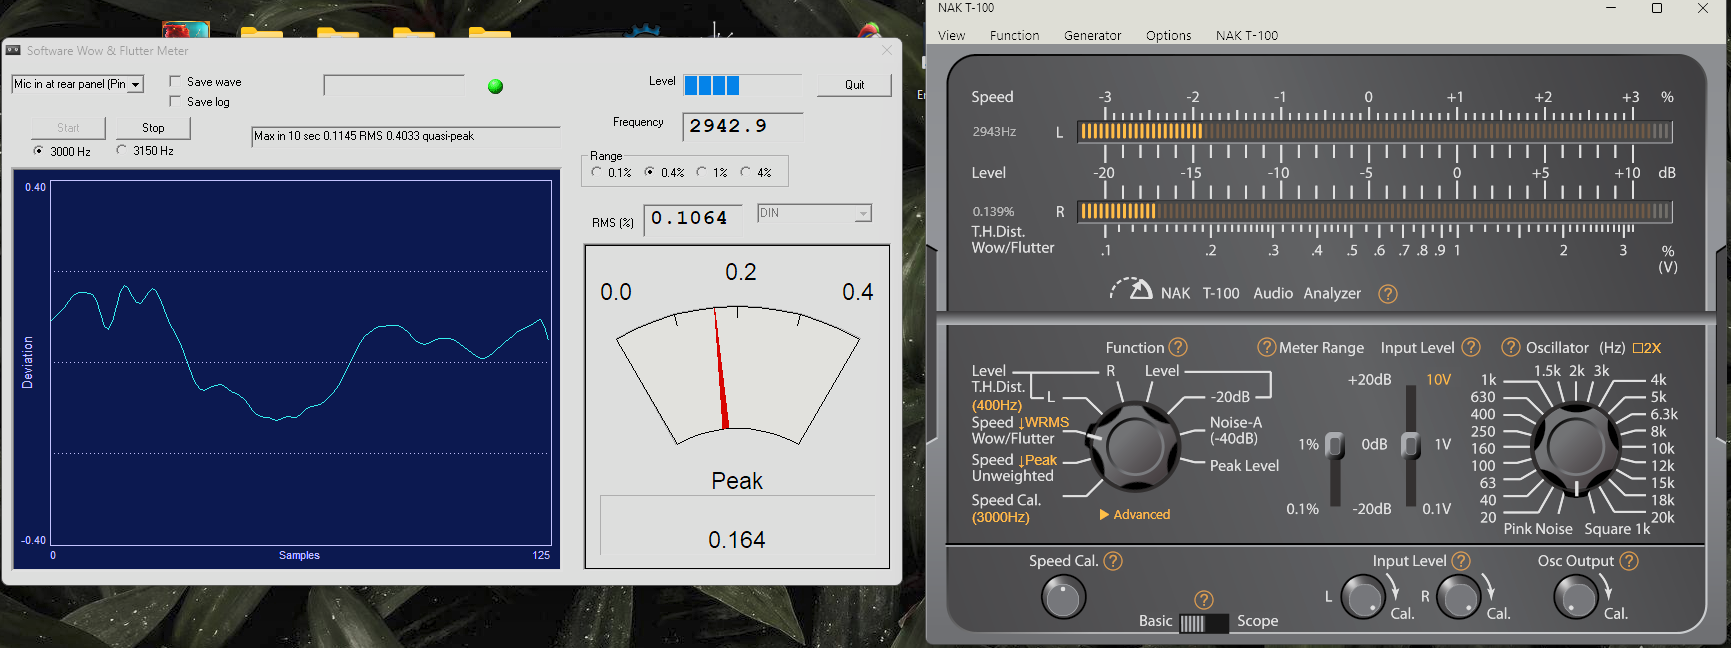Image resolution: width=1731 pixels, height=648 pixels.
Task: Select Peak Level on the Function dial
Action: pyautogui.click(x=1244, y=465)
